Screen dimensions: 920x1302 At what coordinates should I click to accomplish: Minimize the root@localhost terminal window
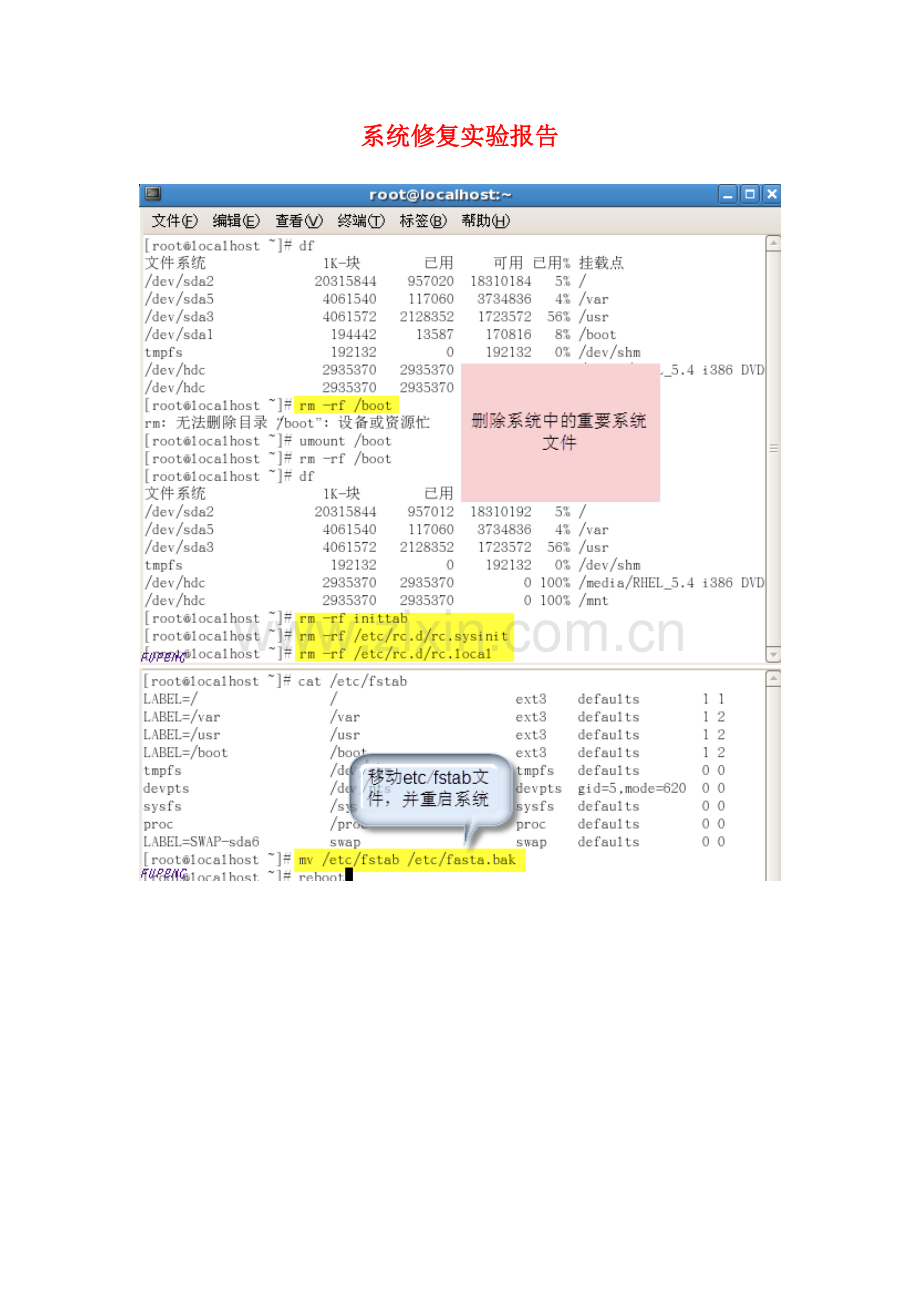click(728, 195)
